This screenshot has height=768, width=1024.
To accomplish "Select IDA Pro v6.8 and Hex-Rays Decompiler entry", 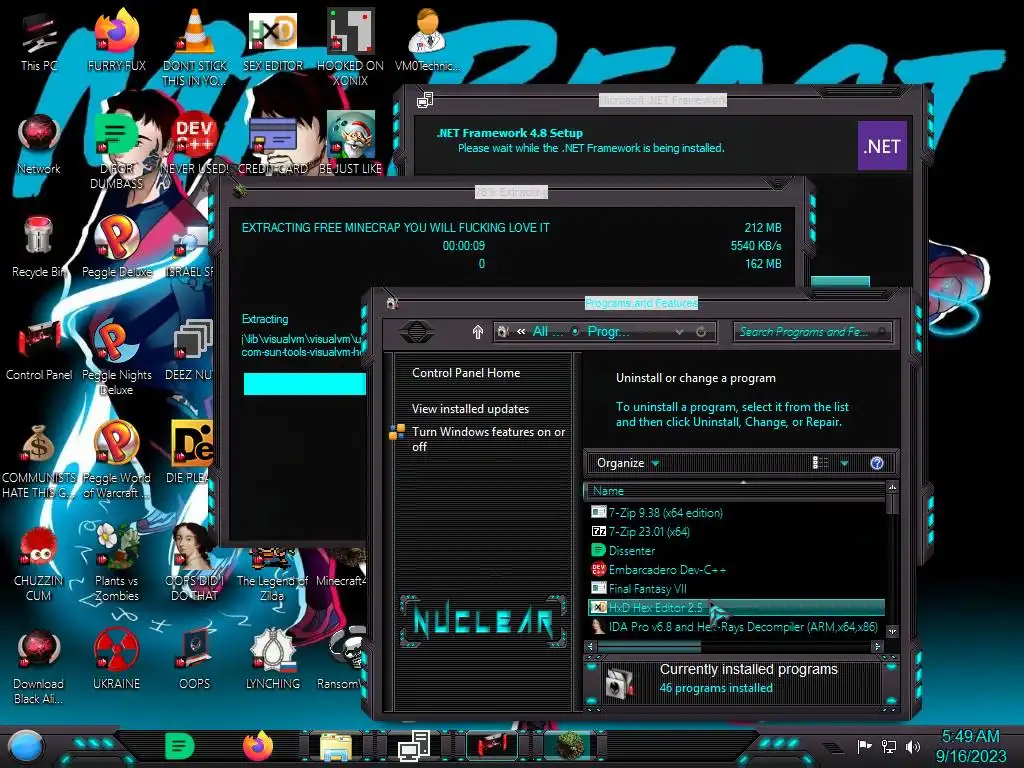I will coord(735,626).
